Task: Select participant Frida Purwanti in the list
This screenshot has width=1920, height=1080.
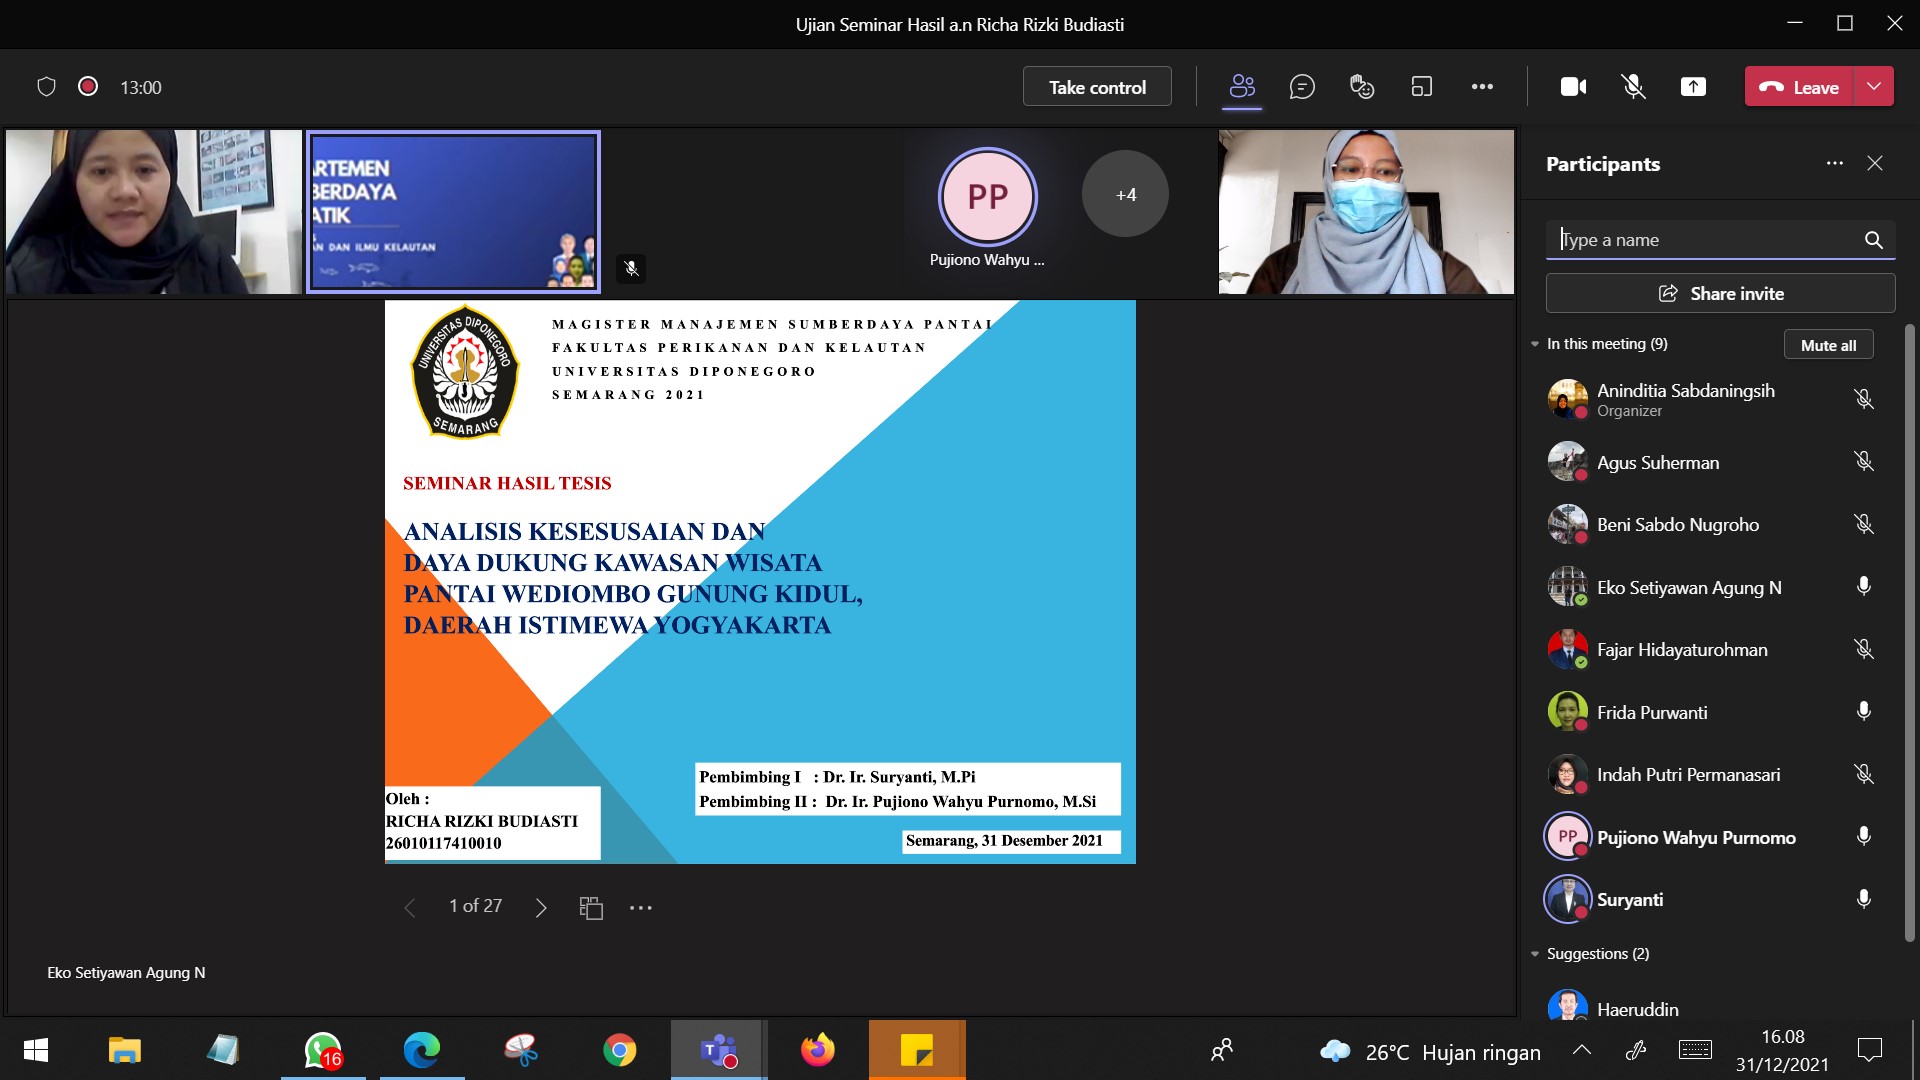Action: point(1652,712)
